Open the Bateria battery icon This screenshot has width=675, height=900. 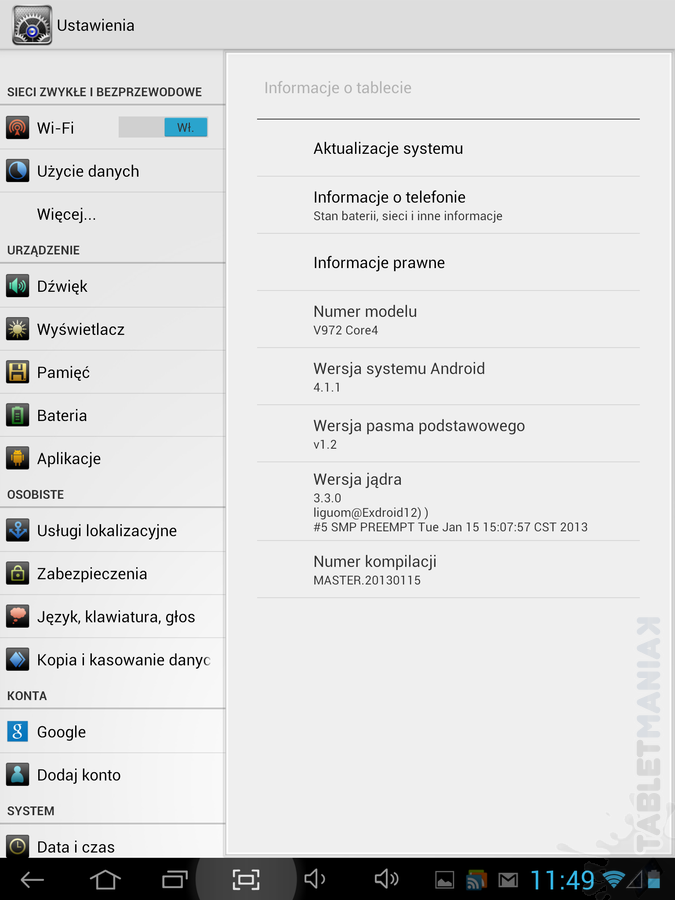(x=18, y=415)
